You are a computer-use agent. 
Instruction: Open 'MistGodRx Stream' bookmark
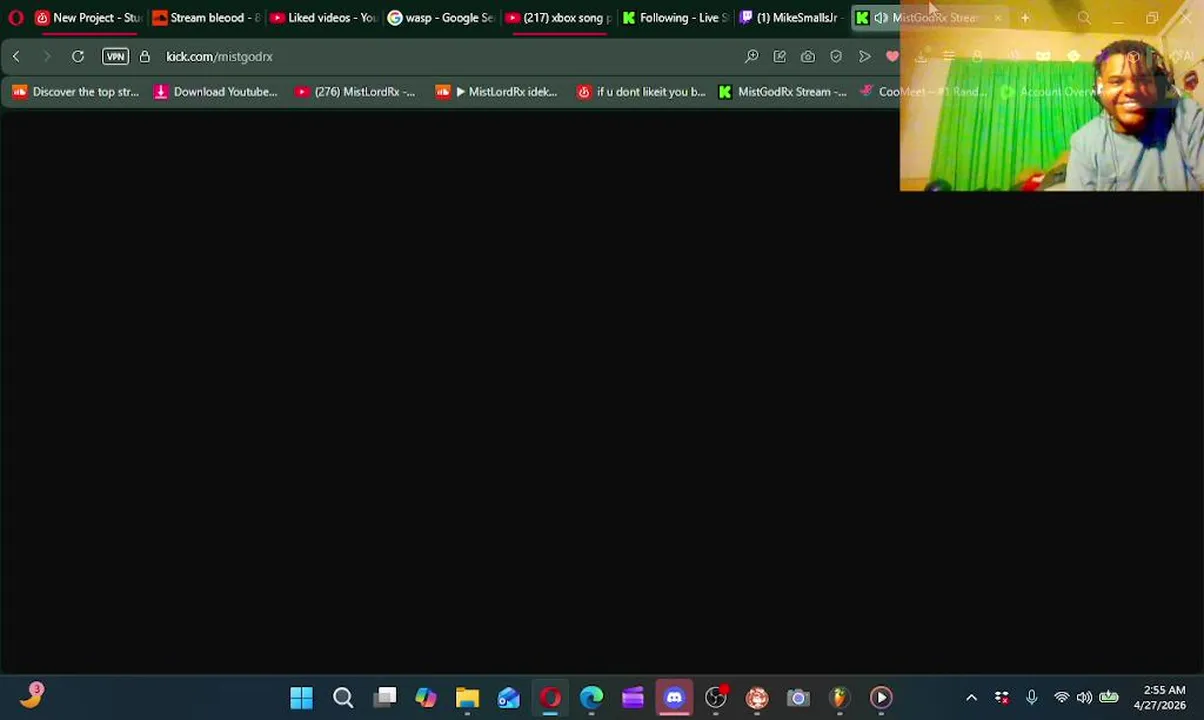tap(783, 92)
